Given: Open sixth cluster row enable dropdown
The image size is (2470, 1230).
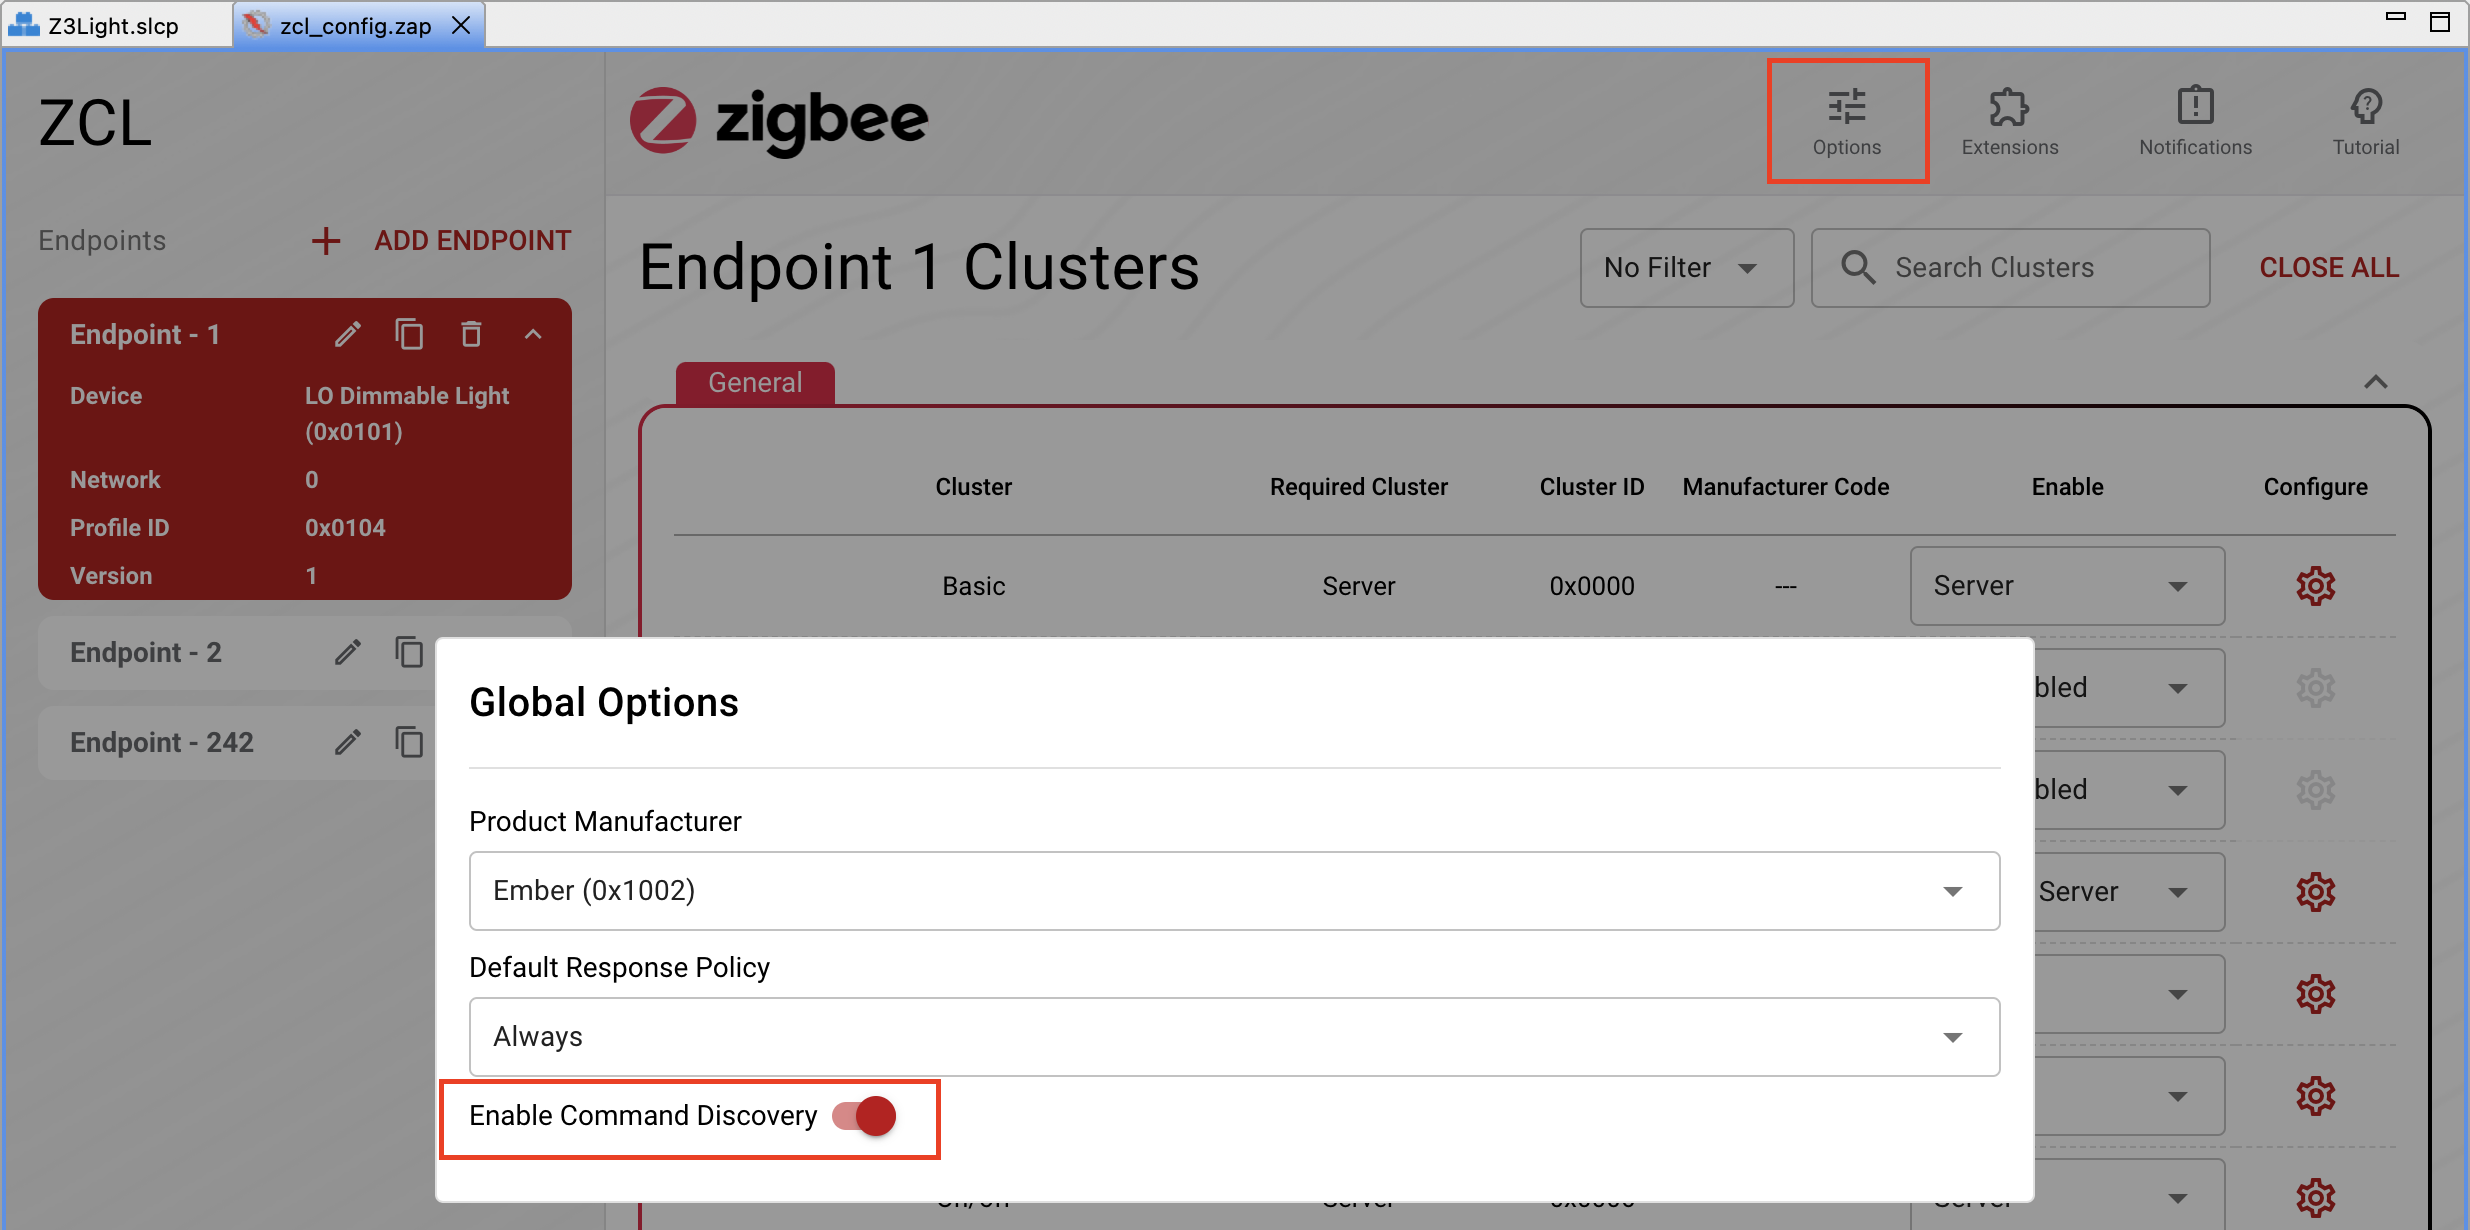Looking at the screenshot, I should point(2130,1096).
